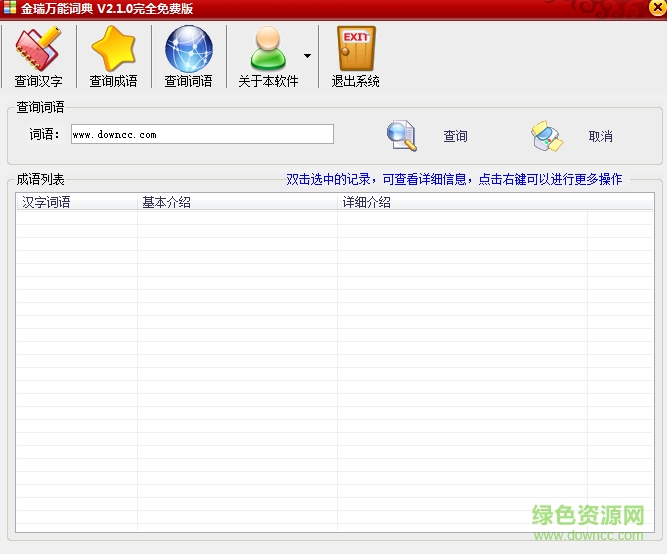The image size is (667, 554).
Task: Sort by the 基本介绍 column header
Action: click(x=237, y=202)
